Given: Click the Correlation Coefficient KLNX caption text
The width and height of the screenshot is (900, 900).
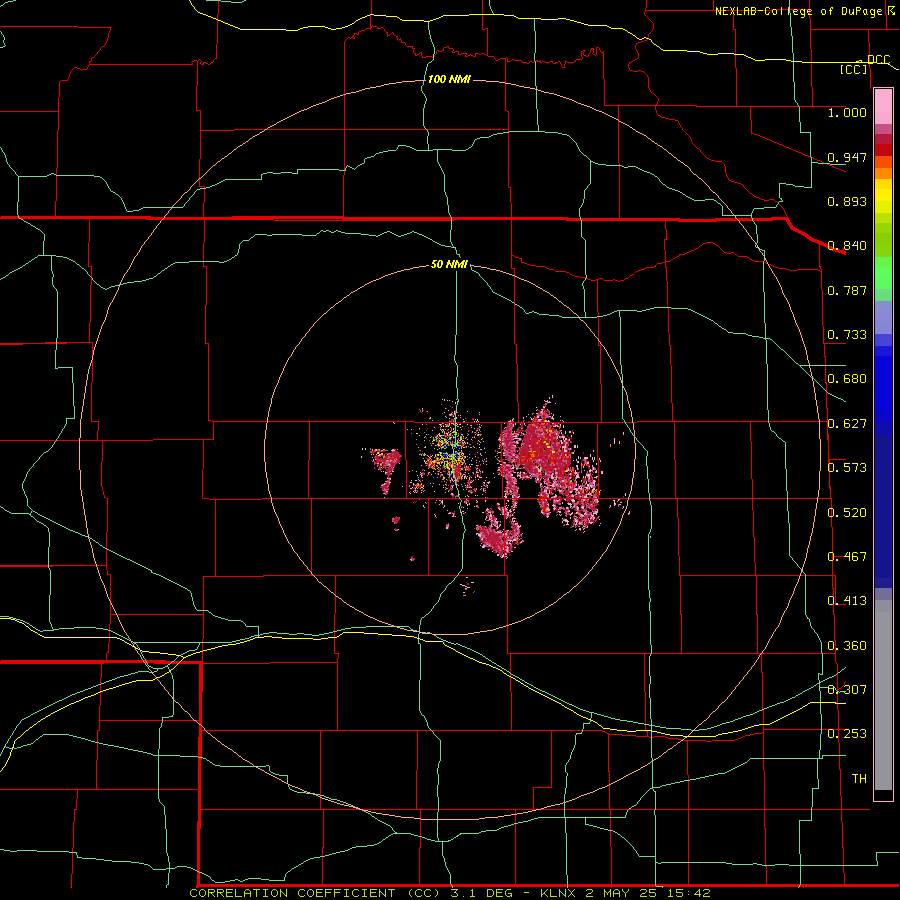Looking at the screenshot, I should tap(449, 893).
